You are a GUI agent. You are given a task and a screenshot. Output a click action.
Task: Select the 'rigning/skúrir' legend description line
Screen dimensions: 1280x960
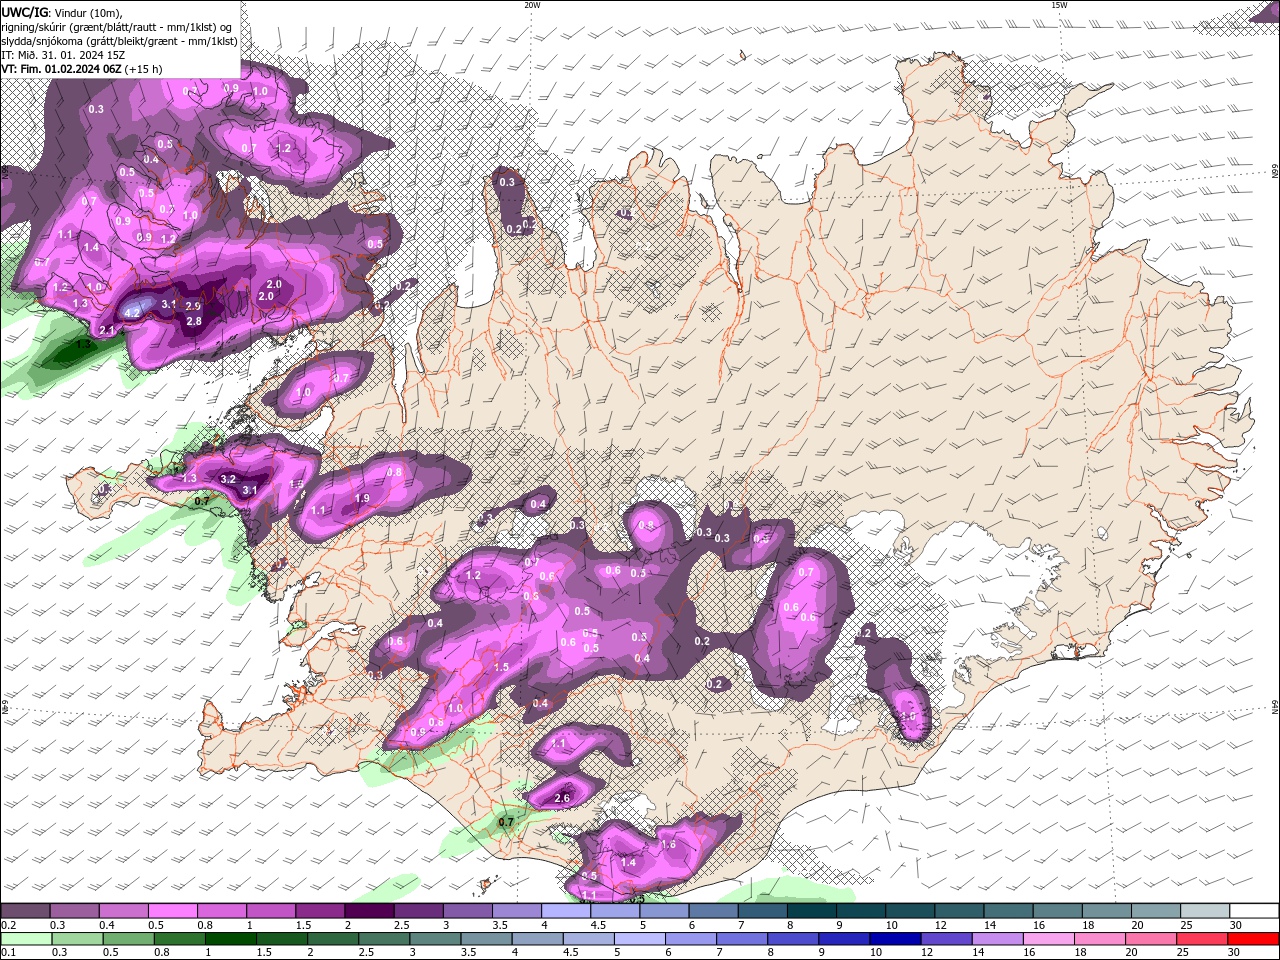tap(115, 26)
